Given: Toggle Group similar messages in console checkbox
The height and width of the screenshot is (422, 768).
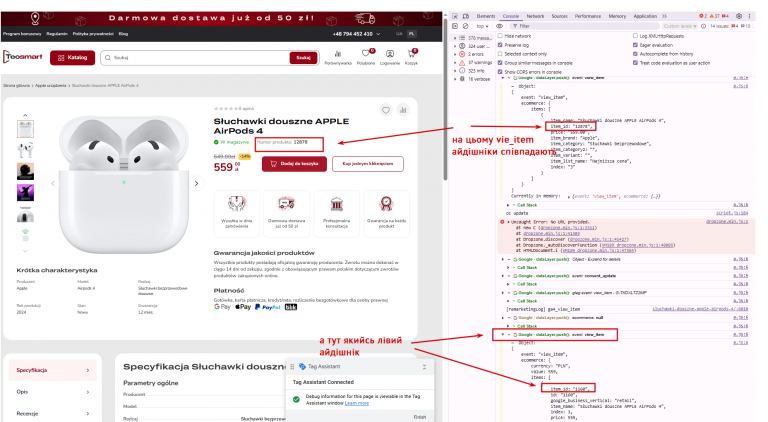Looking at the screenshot, I should tap(500, 63).
